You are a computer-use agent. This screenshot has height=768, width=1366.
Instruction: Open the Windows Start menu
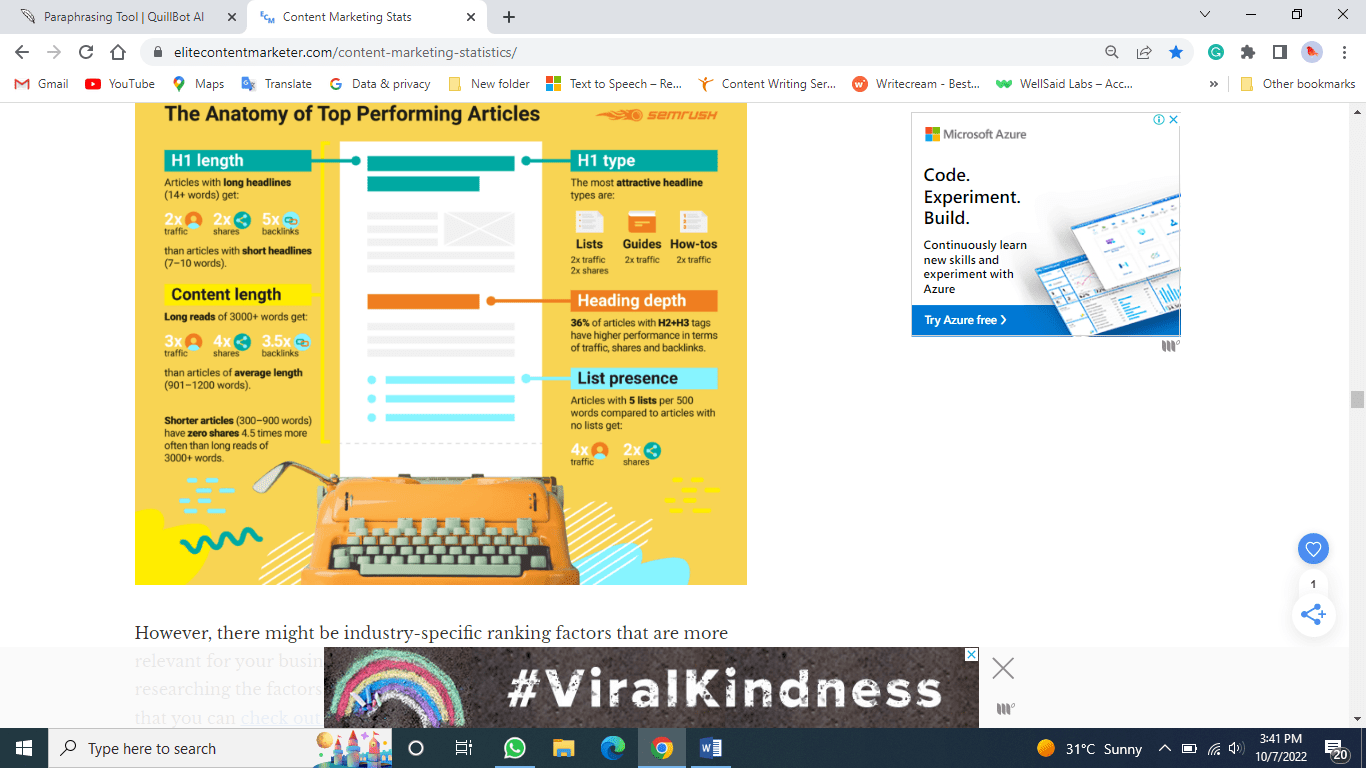point(24,748)
